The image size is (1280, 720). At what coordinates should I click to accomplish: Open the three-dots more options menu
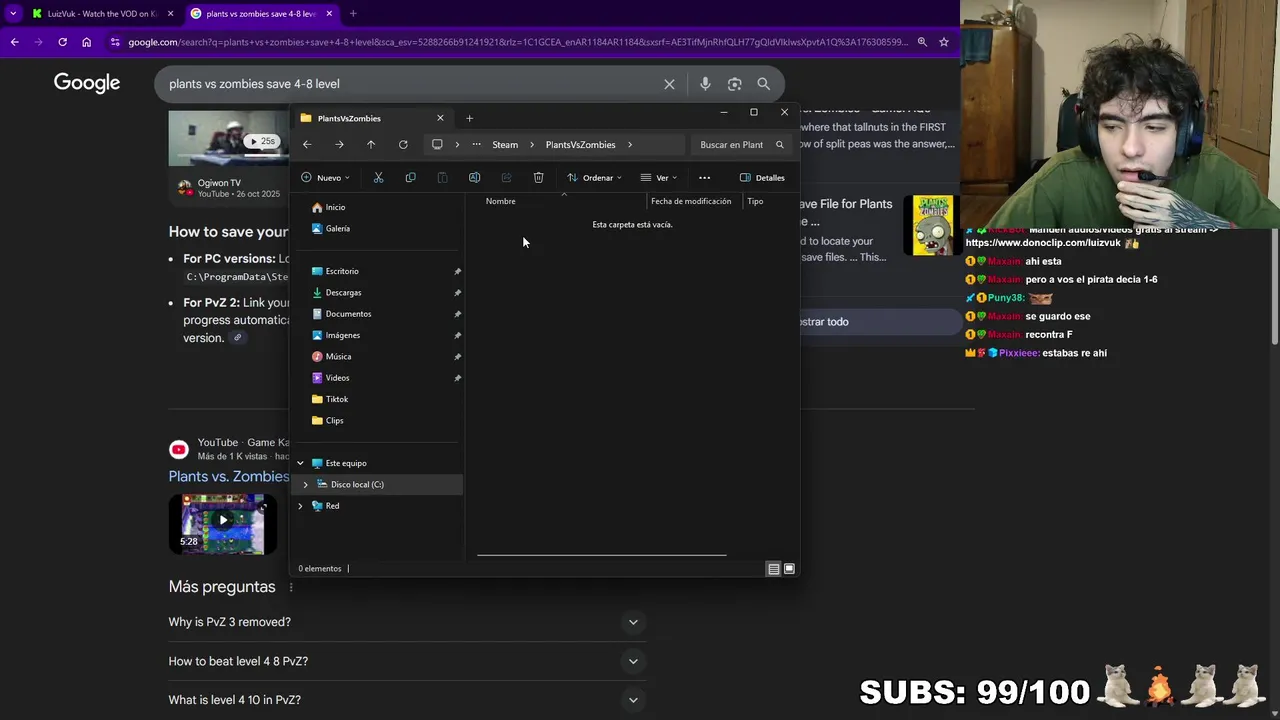coord(704,178)
